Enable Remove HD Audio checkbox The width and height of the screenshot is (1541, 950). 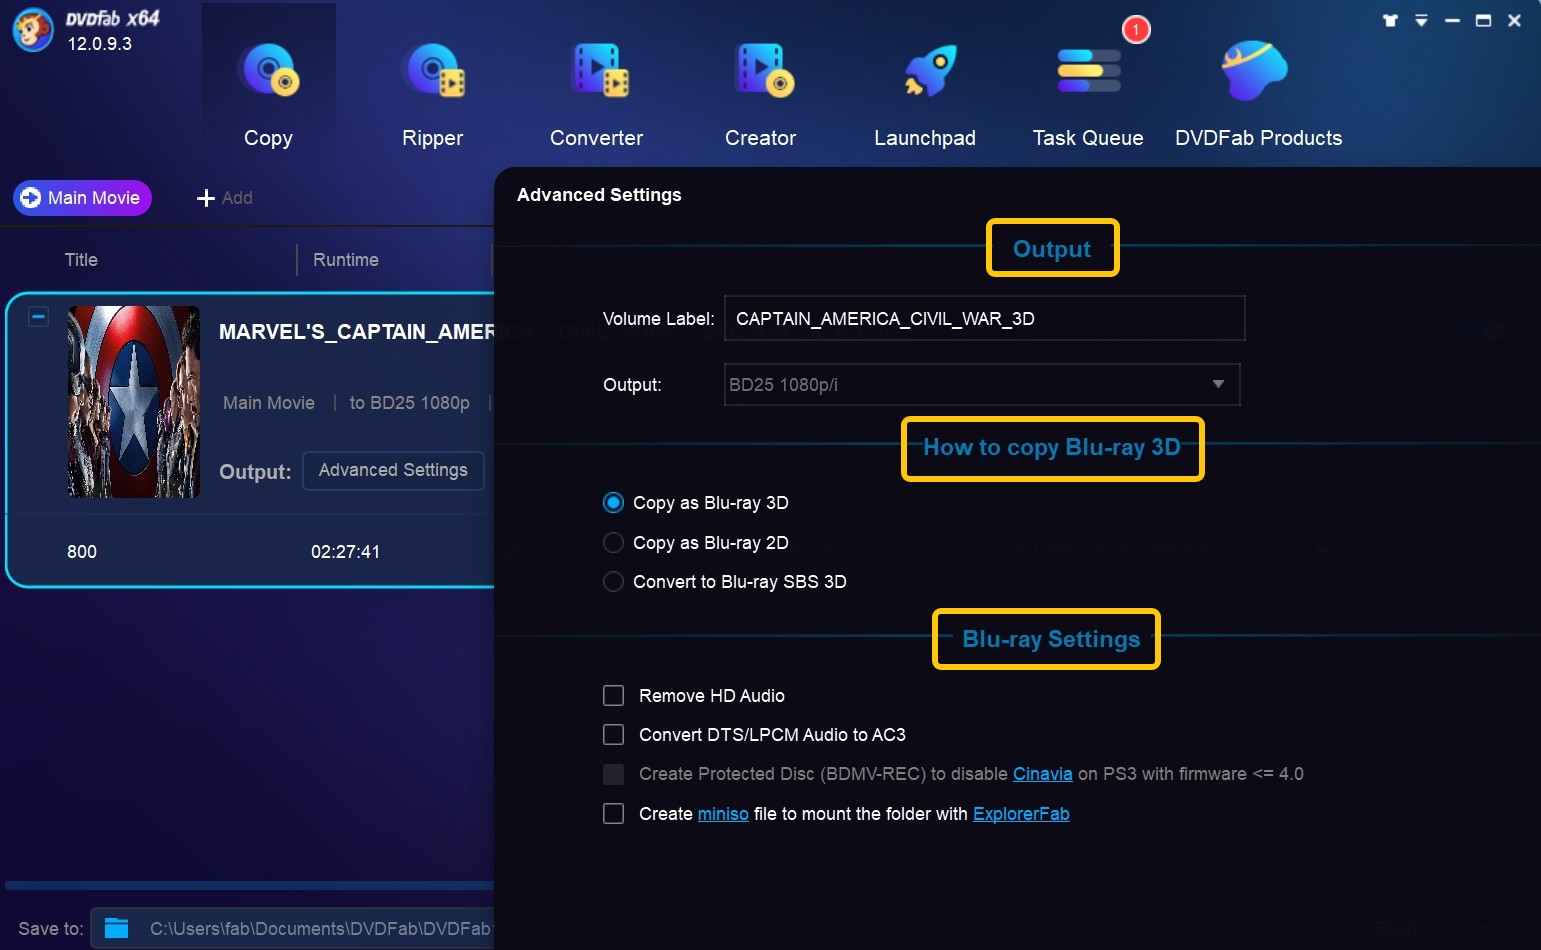coord(614,695)
